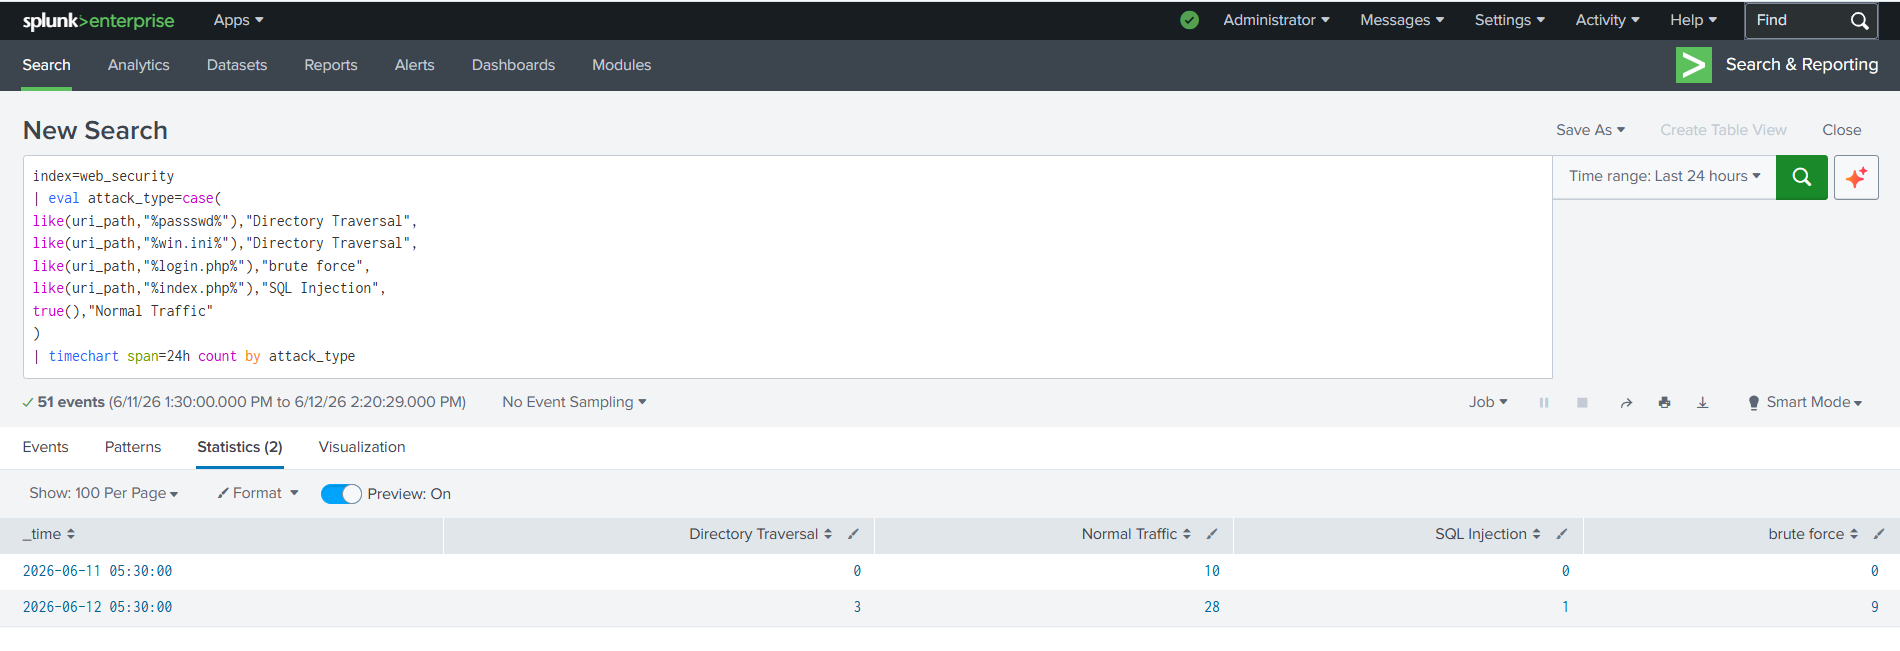Click the Search & Reporting app icon
Image resolution: width=1900 pixels, height=651 pixels.
click(x=1693, y=65)
